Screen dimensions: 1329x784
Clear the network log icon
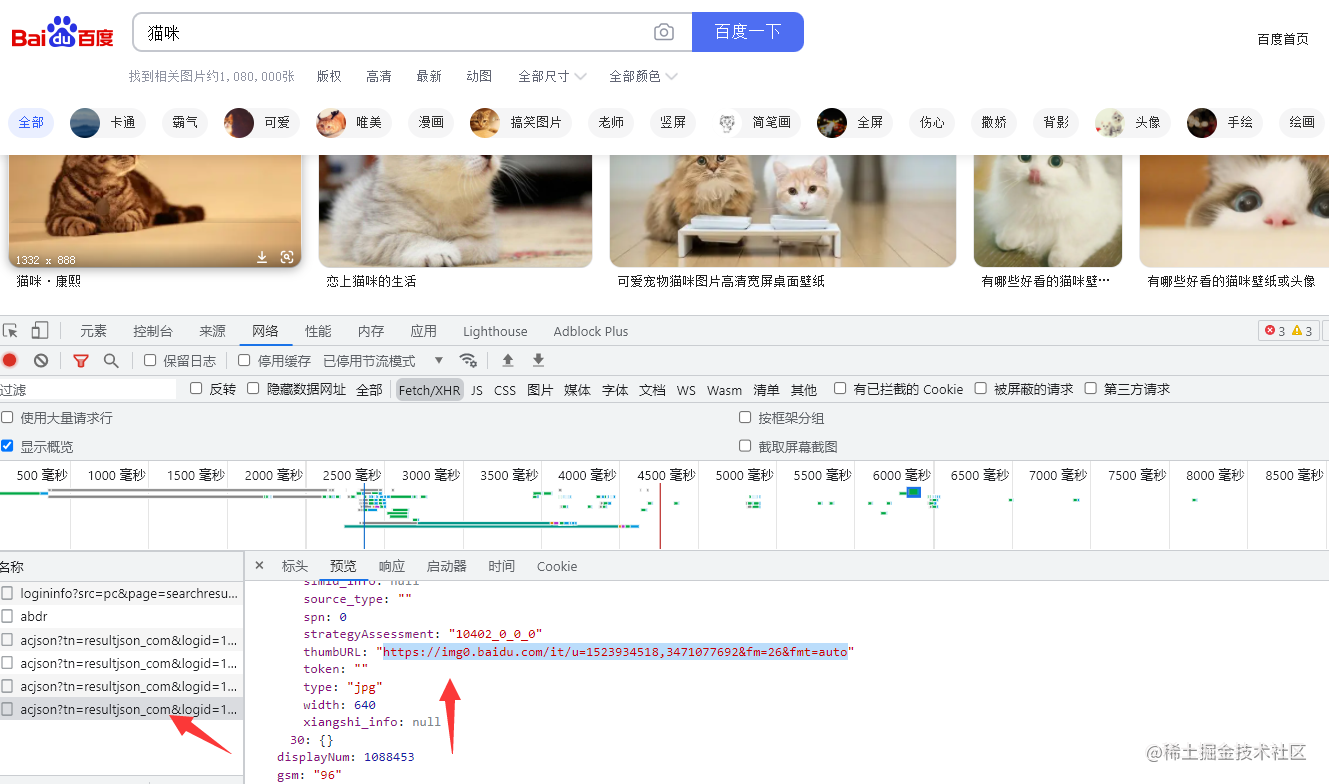(x=41, y=360)
